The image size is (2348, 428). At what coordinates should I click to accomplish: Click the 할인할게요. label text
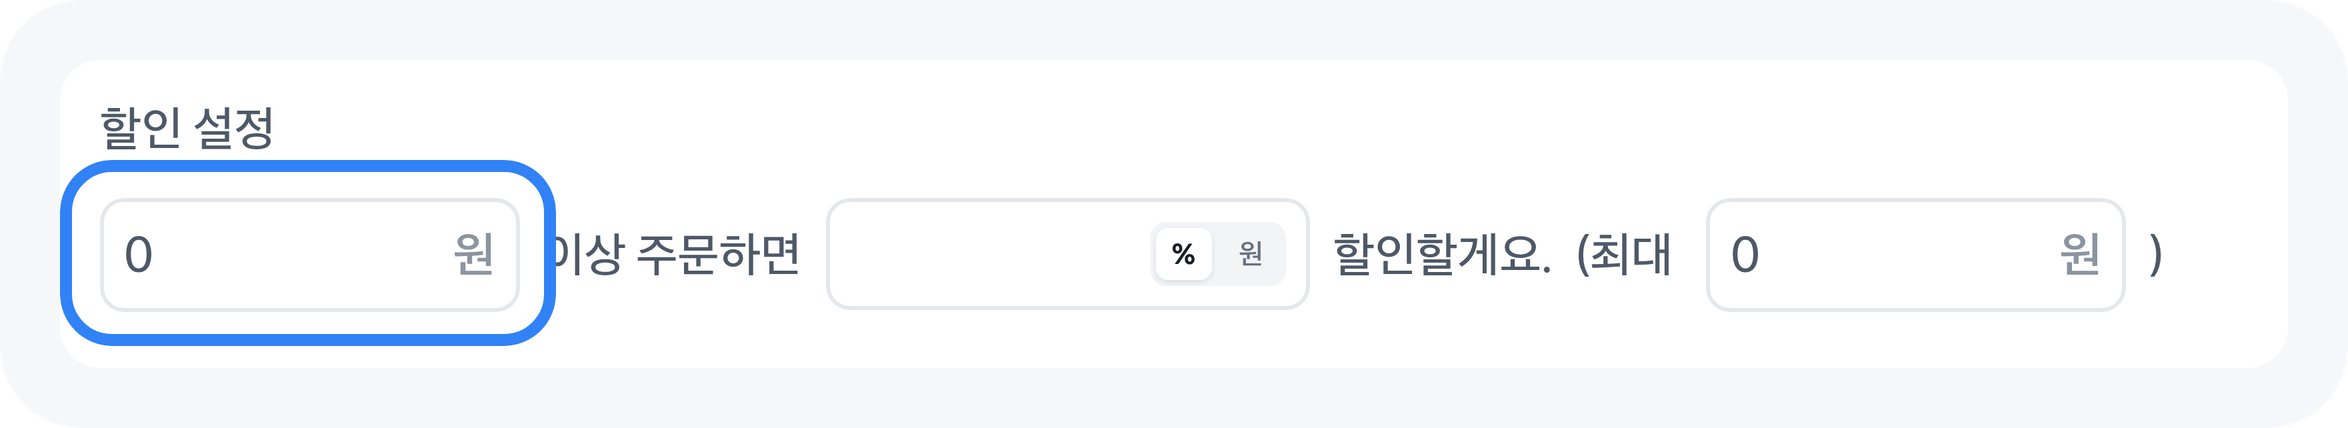click(x=1441, y=255)
